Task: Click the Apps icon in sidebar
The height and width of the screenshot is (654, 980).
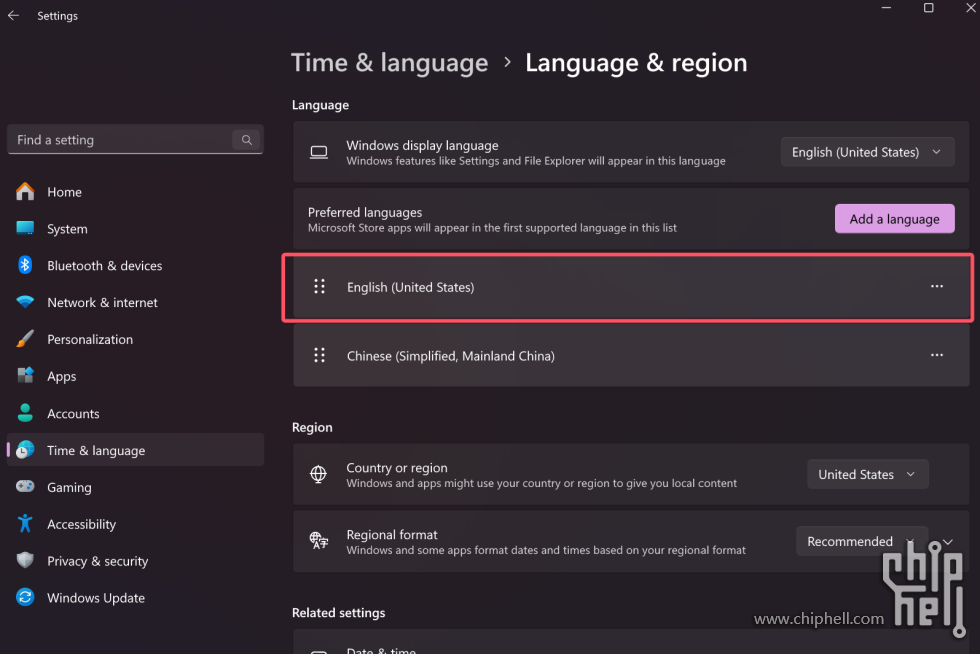Action: pos(25,376)
